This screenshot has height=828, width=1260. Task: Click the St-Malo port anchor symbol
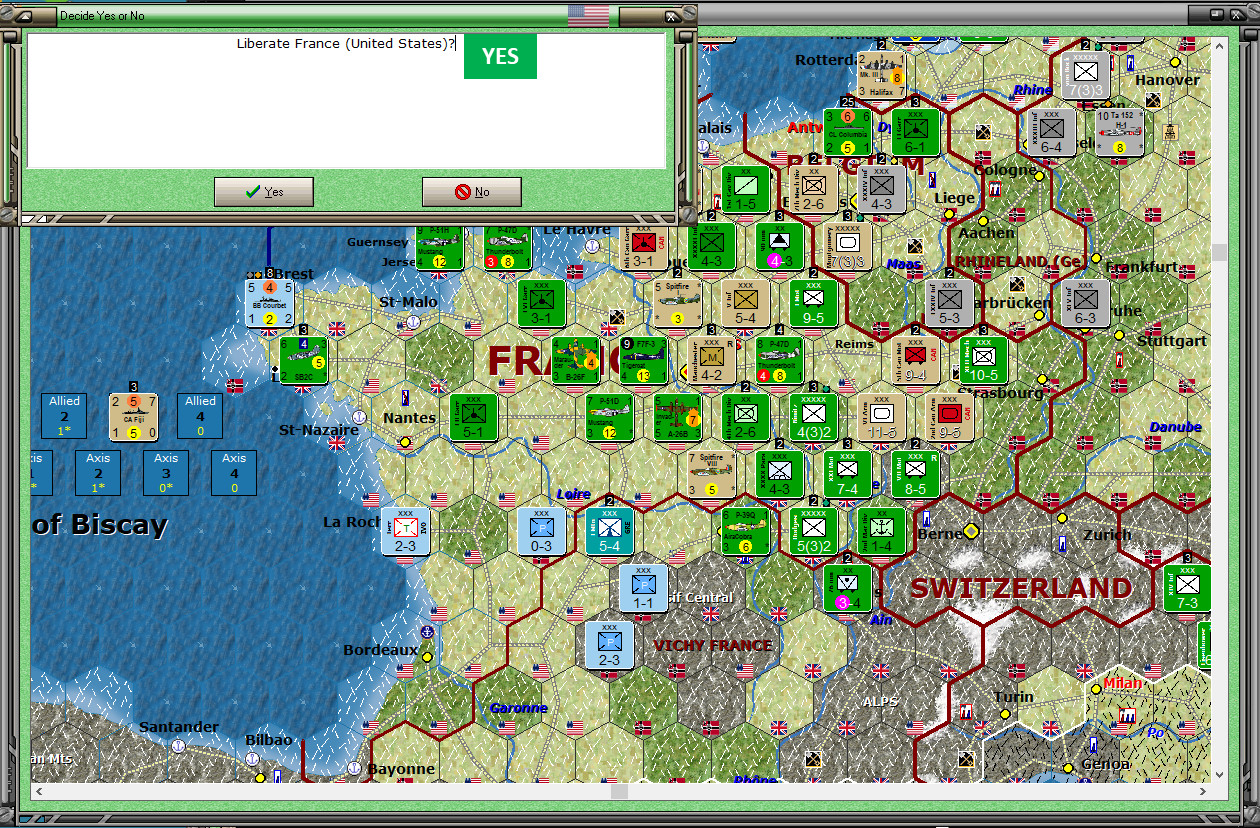(411, 322)
